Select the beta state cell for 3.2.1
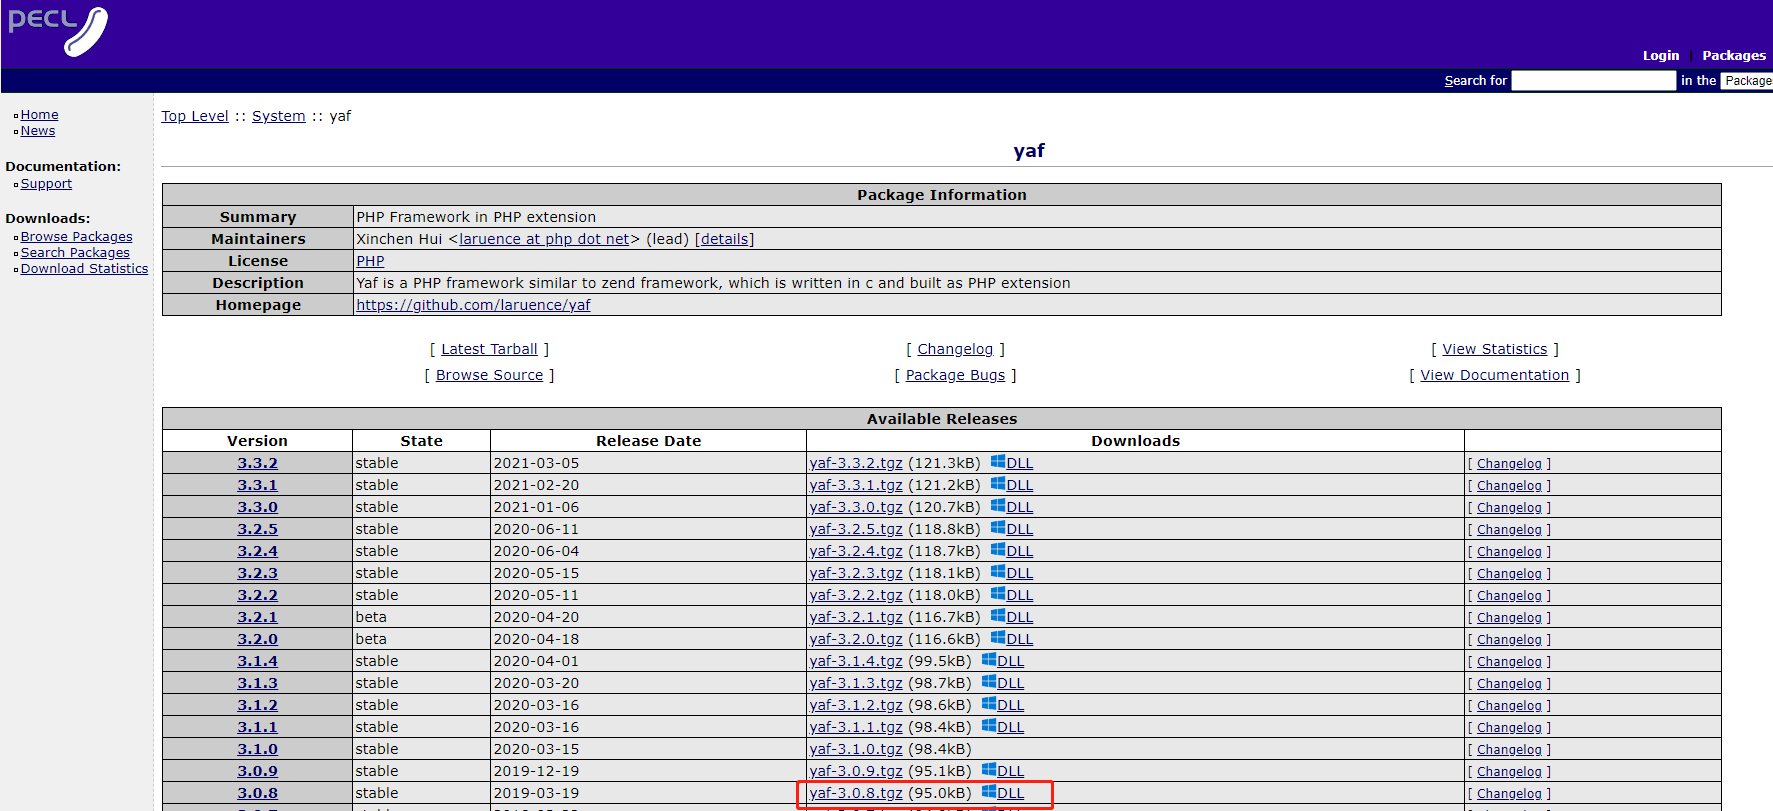Viewport: 1773px width, 811px height. point(421,617)
